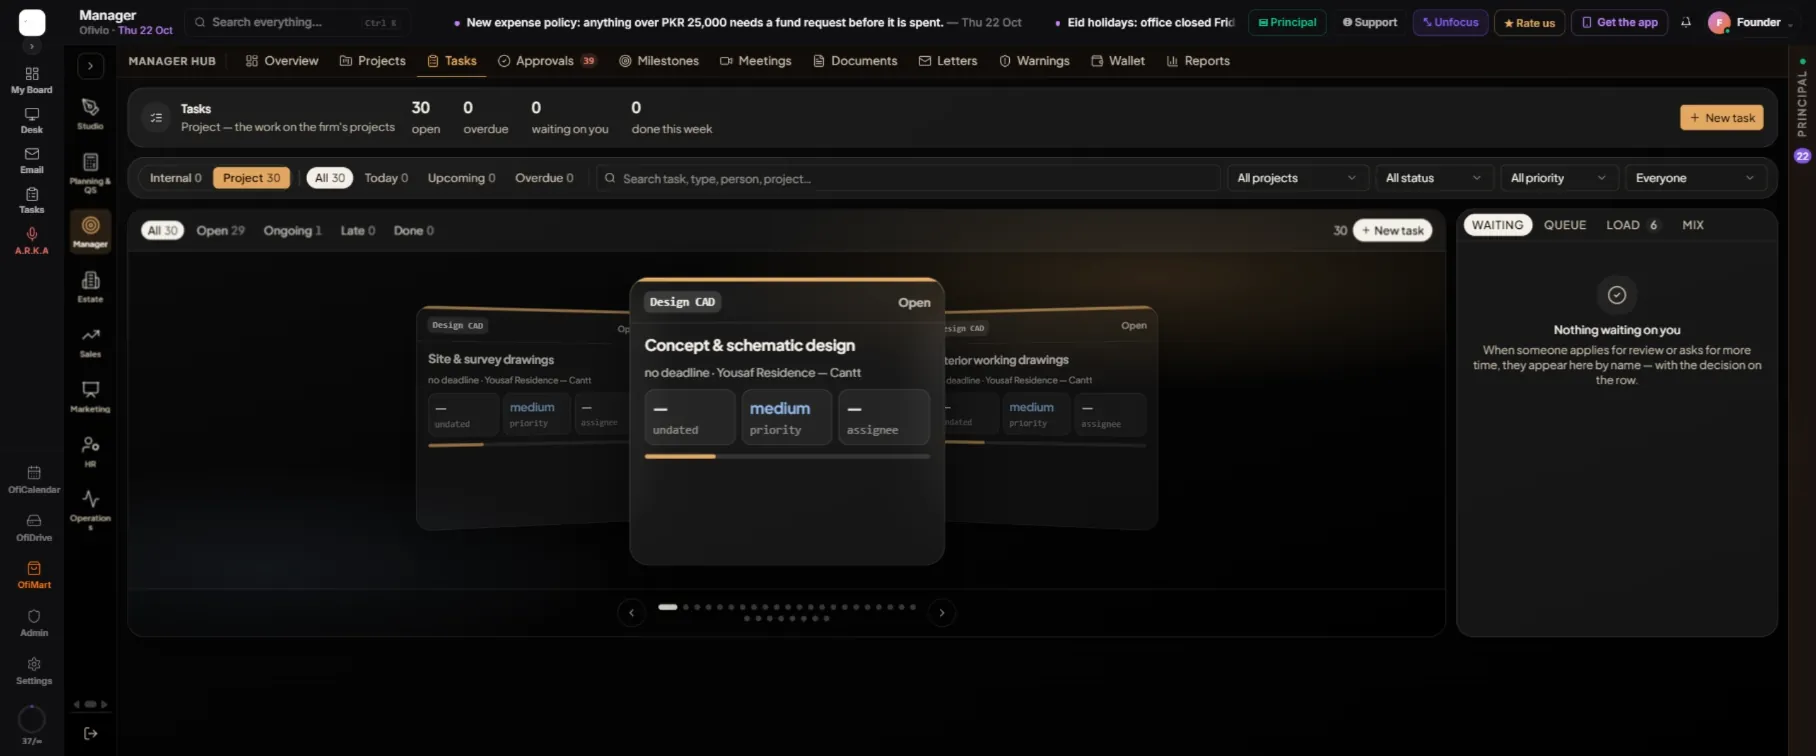
Task: Click the Get the app button
Action: point(1619,22)
